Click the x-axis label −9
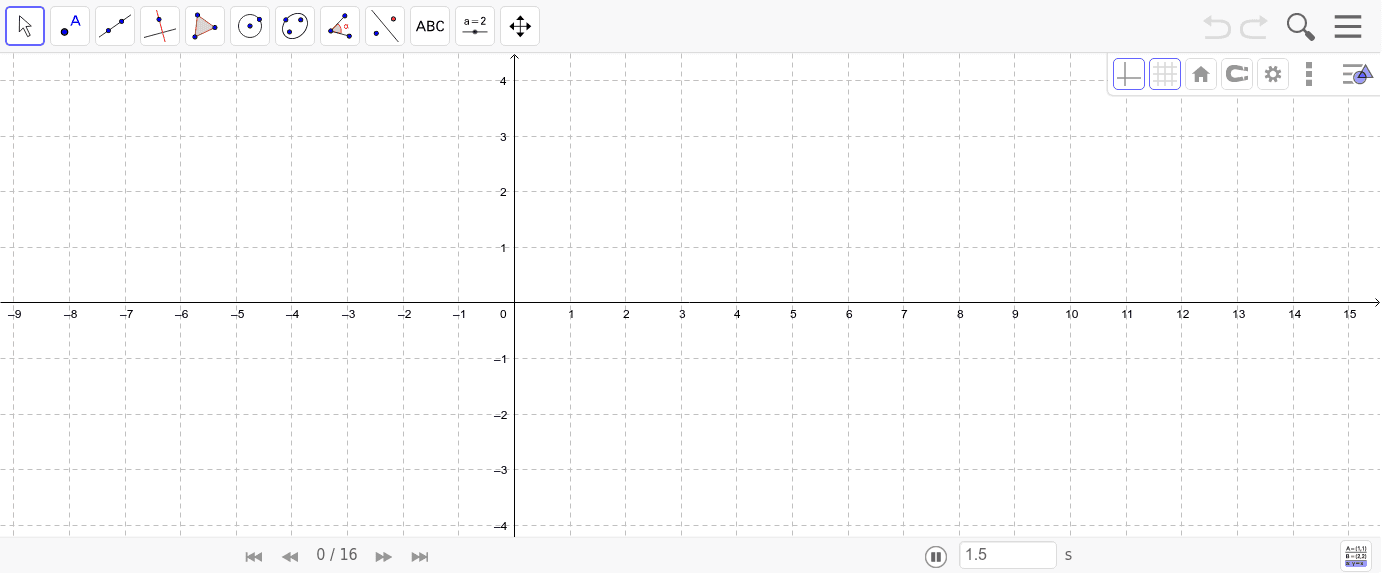The height and width of the screenshot is (574, 1382). click(14, 314)
